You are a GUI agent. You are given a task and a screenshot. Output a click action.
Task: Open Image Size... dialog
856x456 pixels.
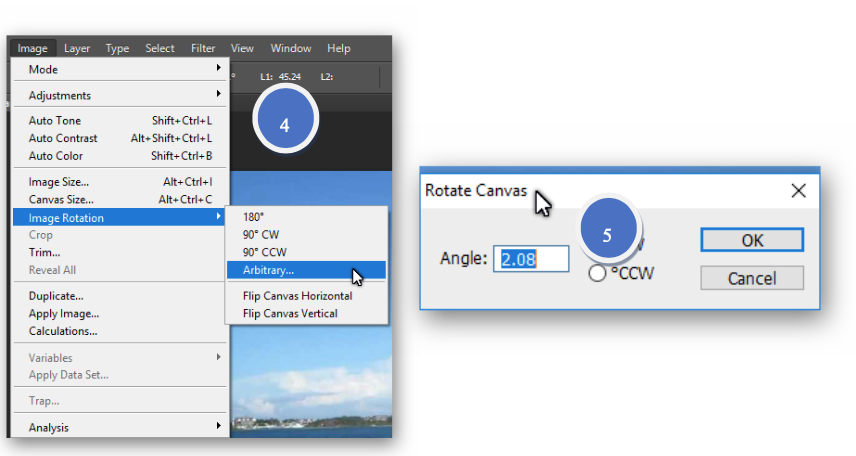(x=59, y=182)
